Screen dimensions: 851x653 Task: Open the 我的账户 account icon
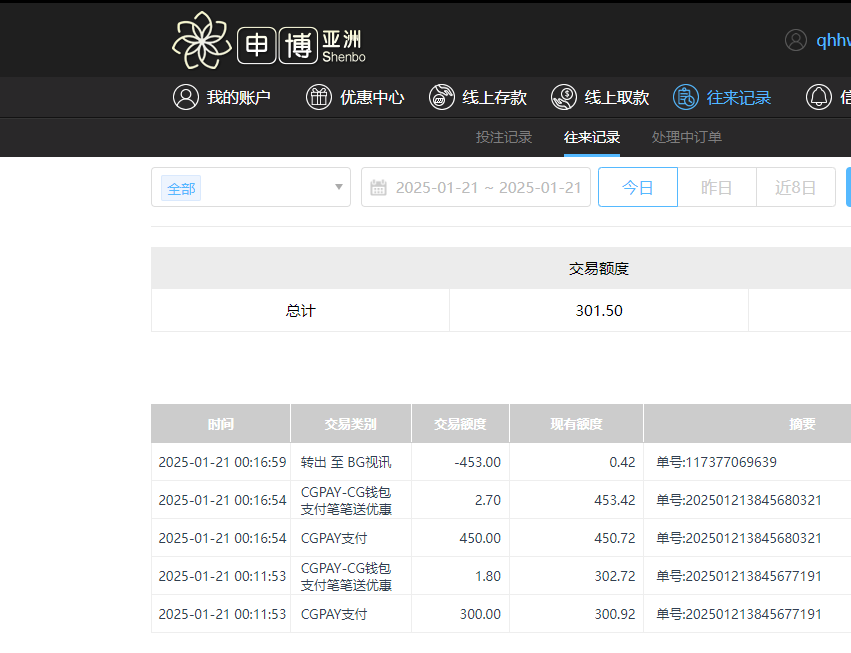coord(185,97)
